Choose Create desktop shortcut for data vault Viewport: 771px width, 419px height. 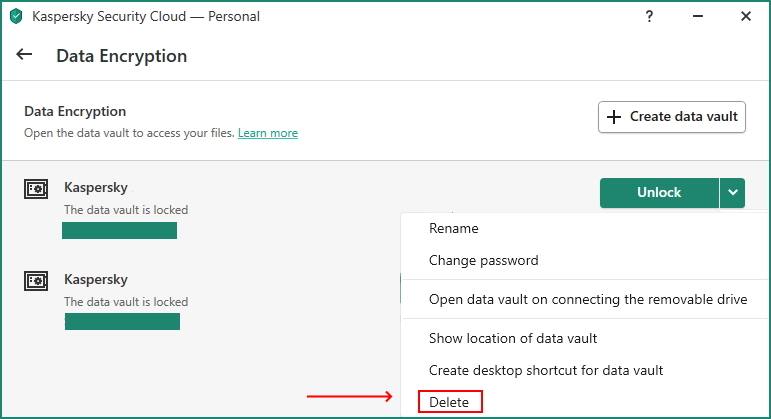545,370
